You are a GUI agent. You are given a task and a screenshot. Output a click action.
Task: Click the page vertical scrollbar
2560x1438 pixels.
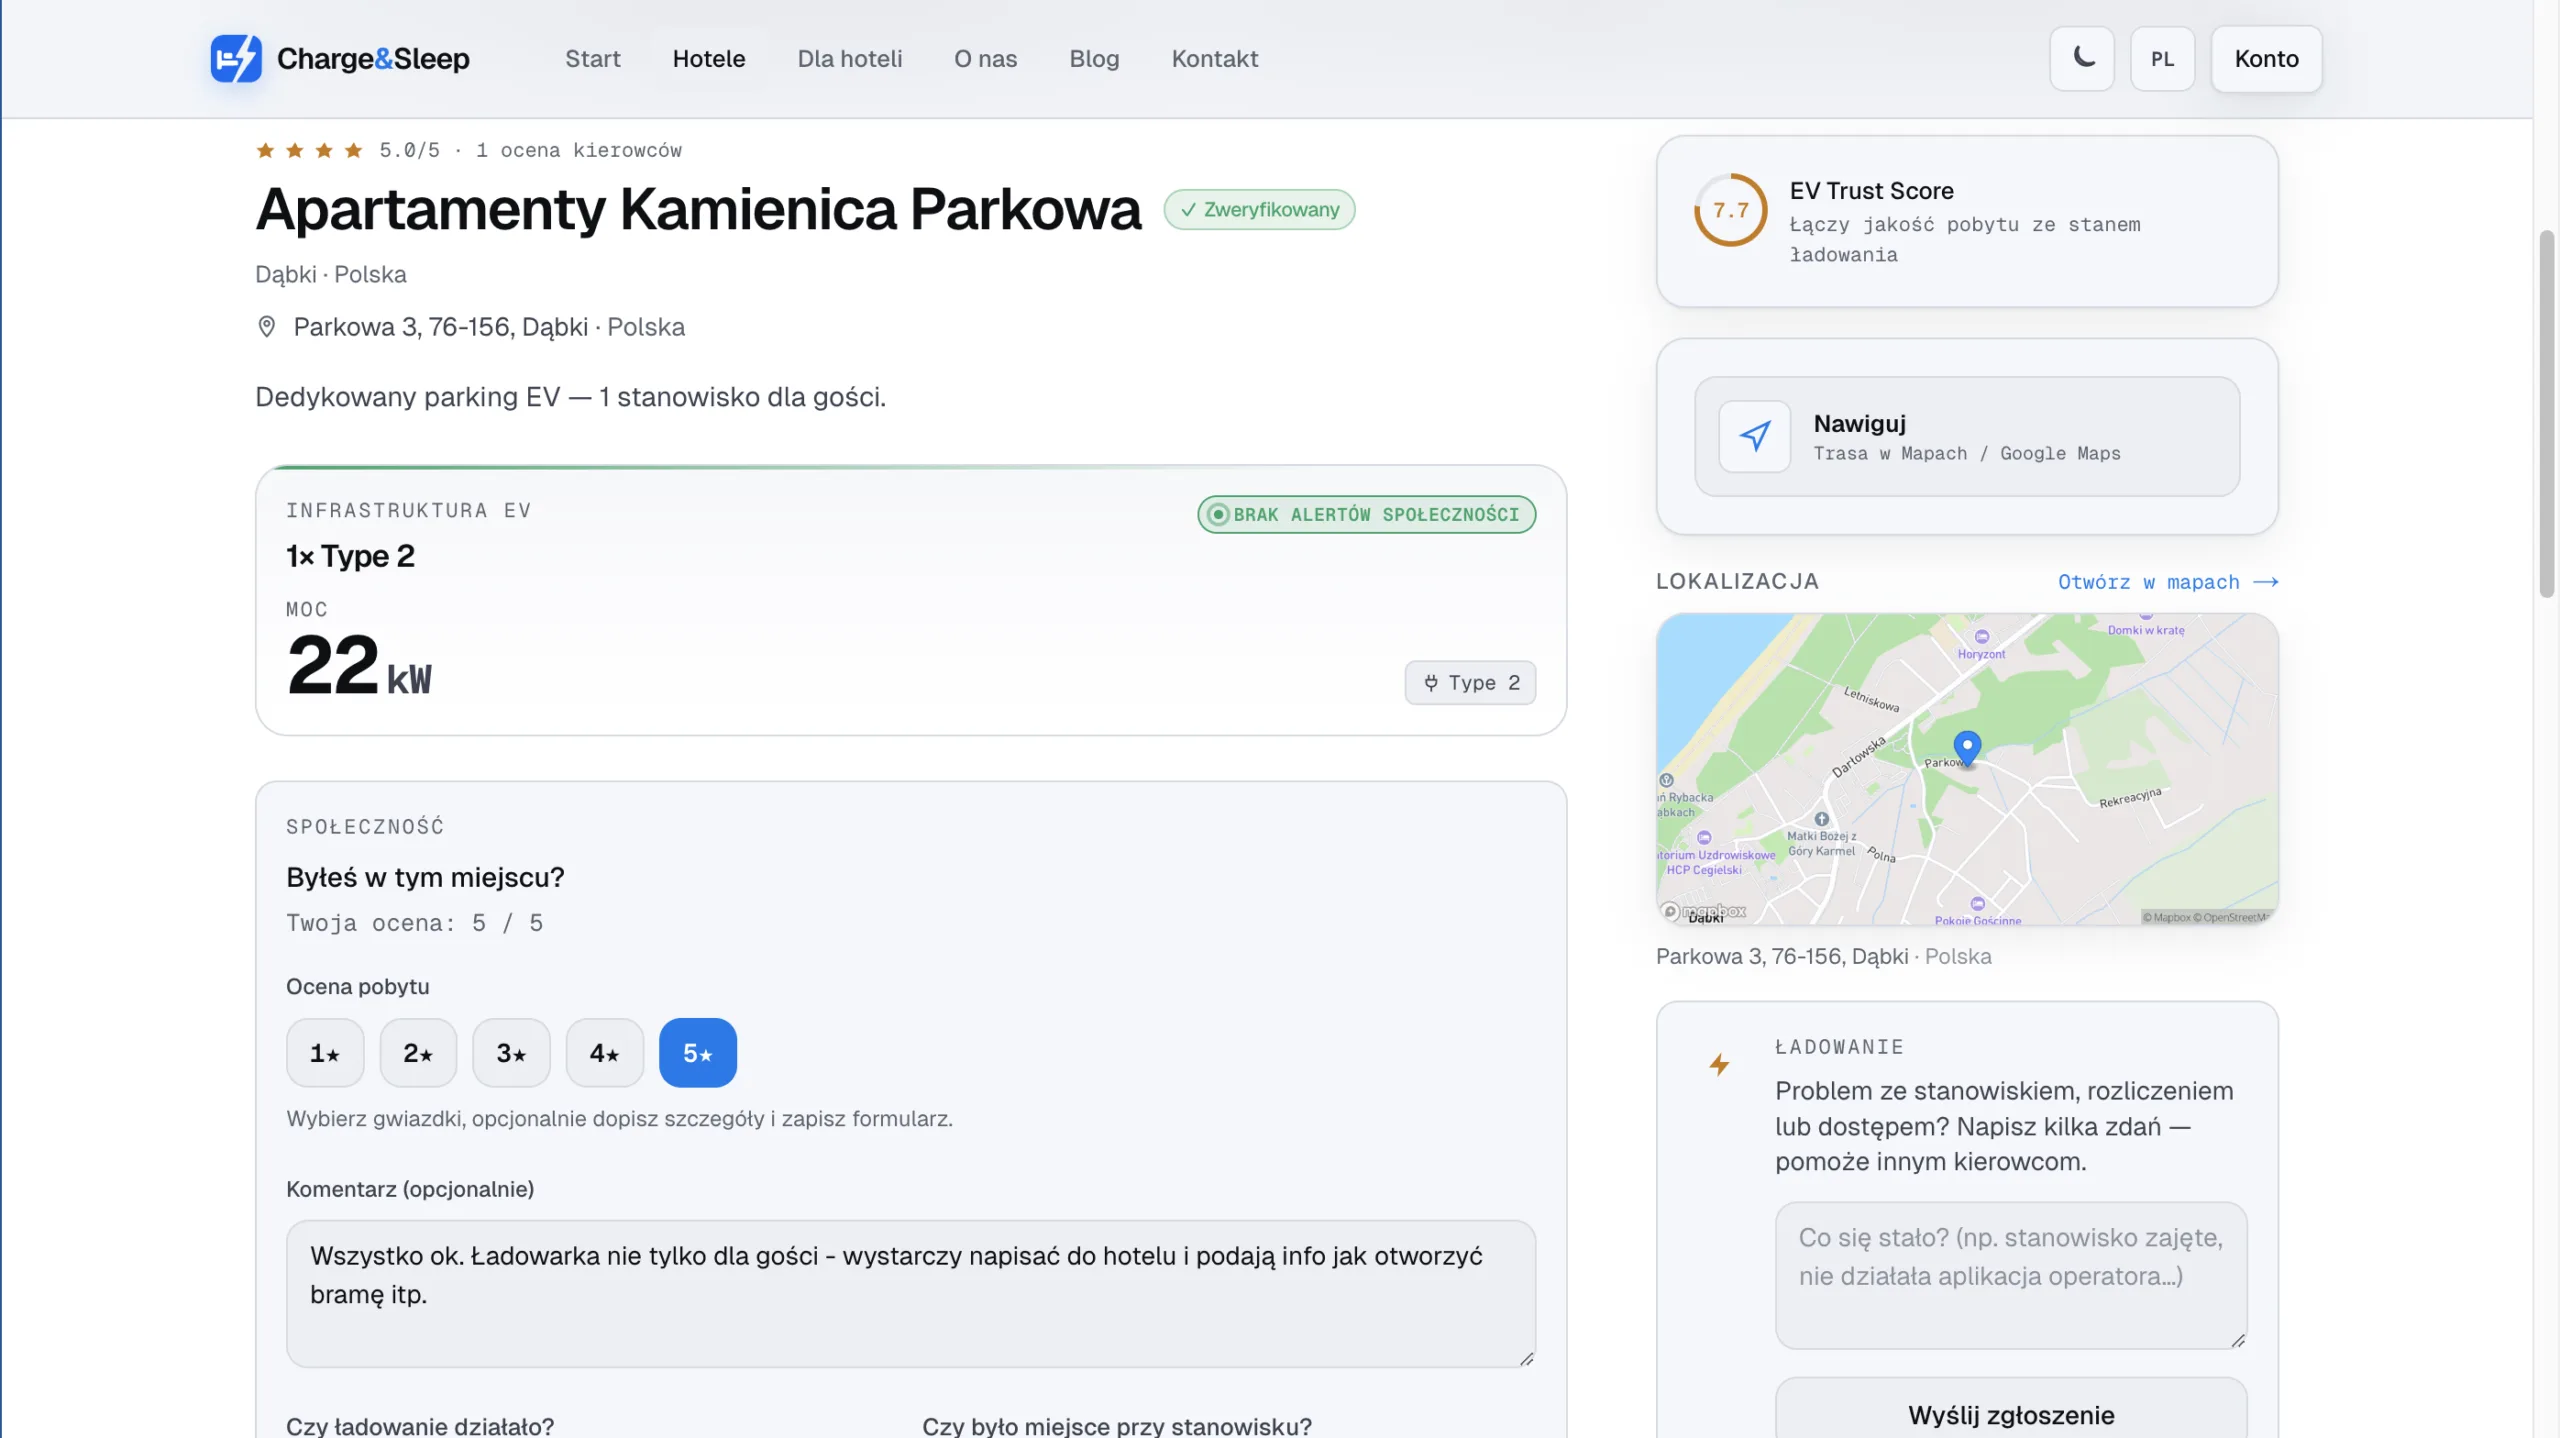(x=2546, y=415)
